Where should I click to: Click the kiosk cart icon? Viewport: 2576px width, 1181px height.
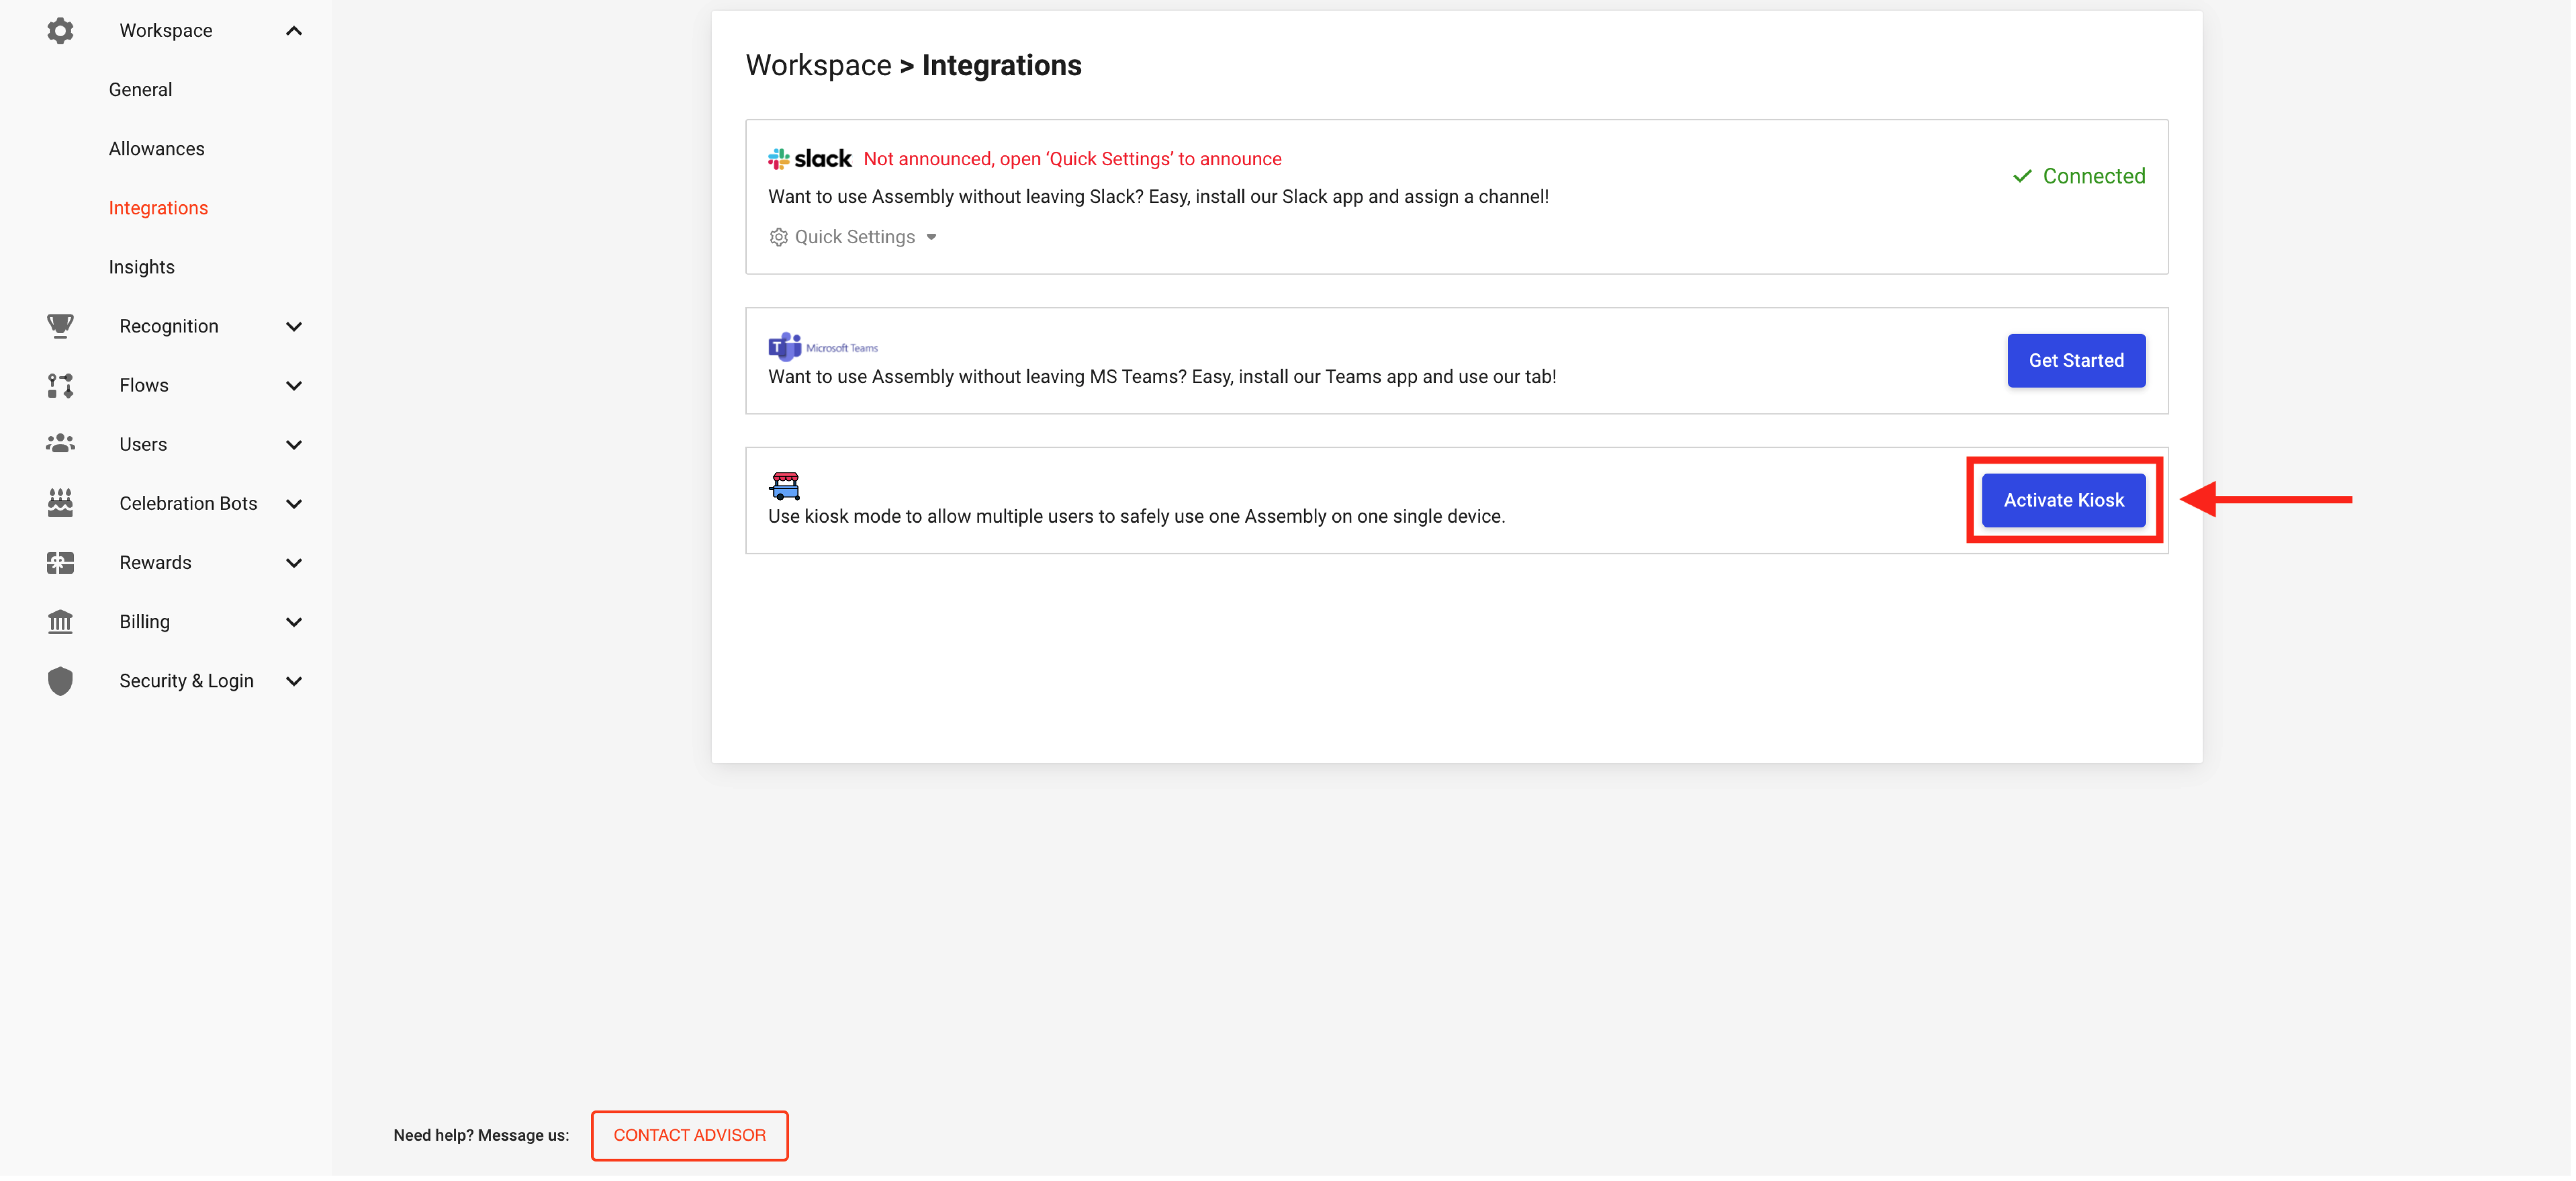[785, 486]
